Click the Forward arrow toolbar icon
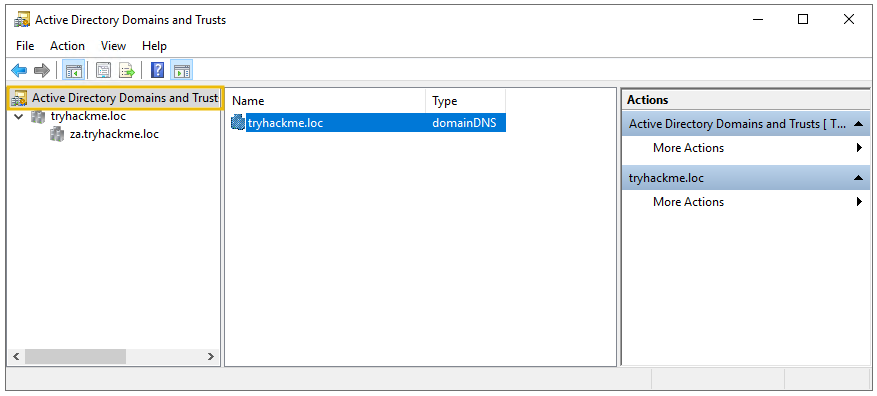877x396 pixels. coord(42,70)
